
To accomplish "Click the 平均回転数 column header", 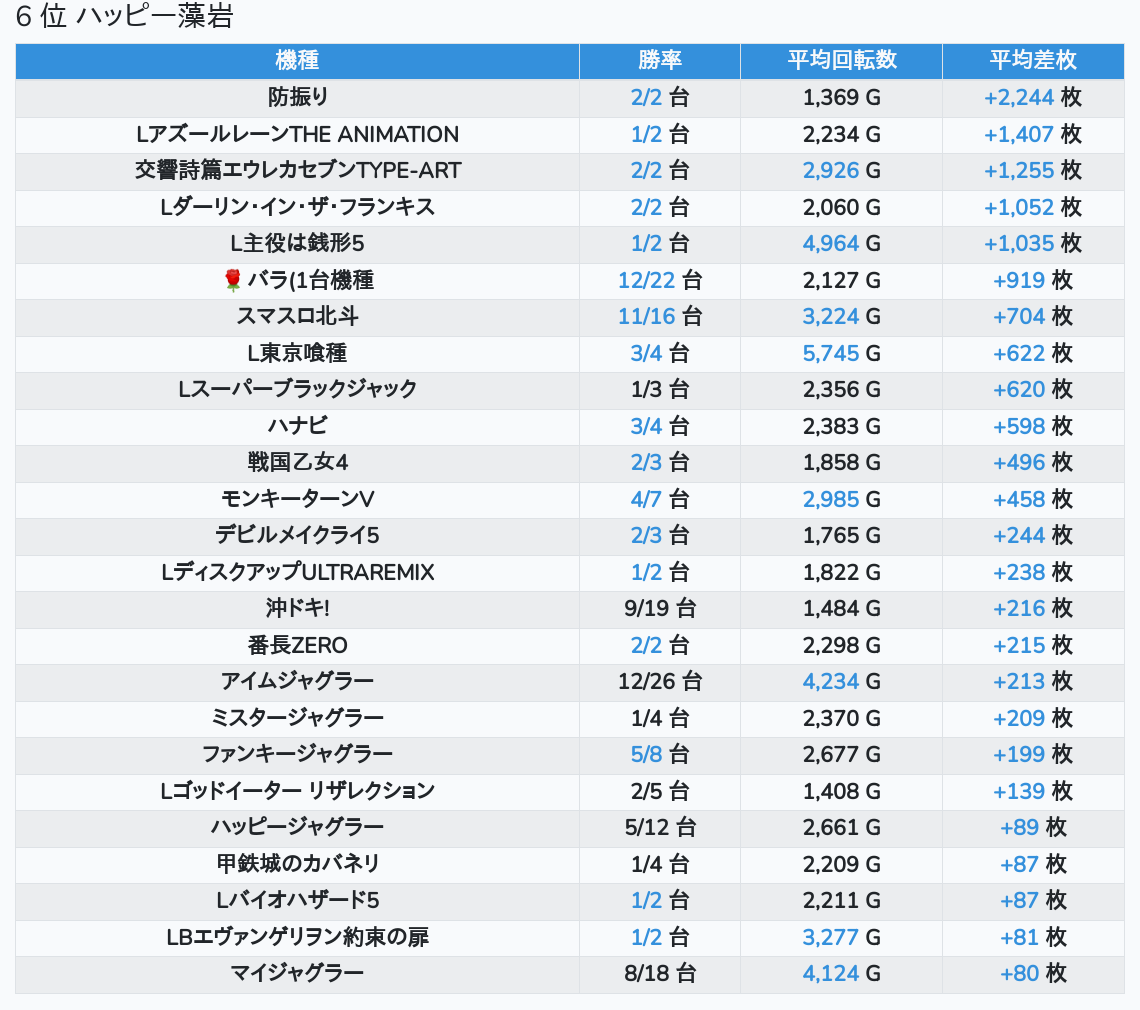I will (841, 60).
